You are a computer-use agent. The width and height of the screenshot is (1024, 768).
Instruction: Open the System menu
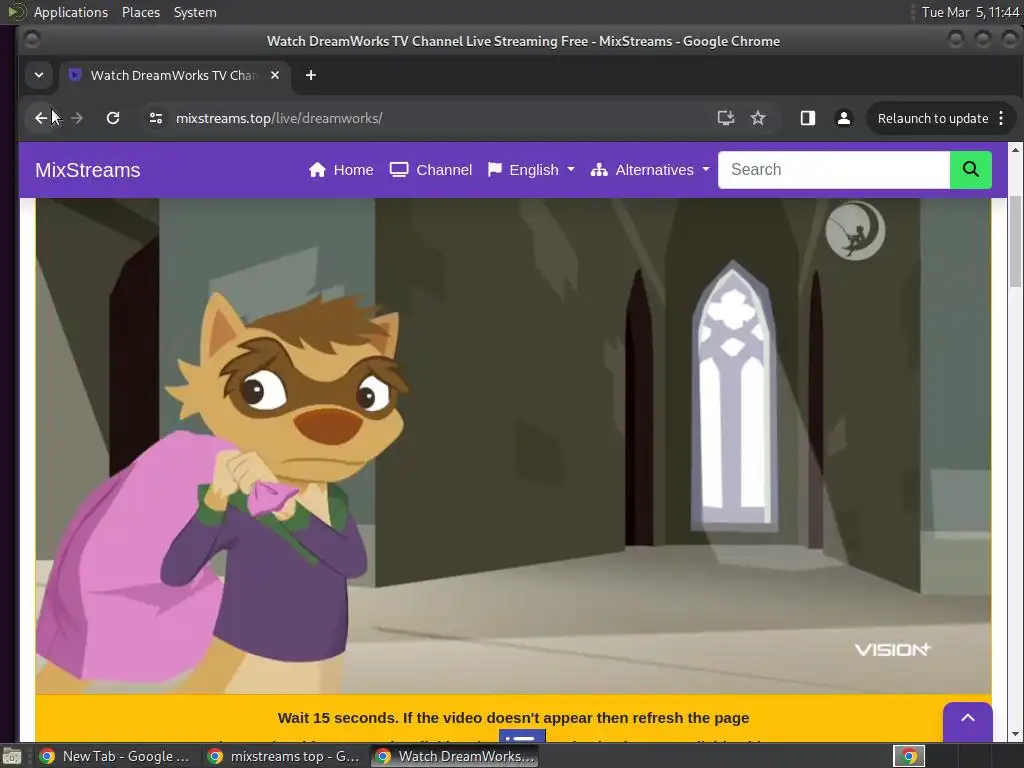coord(195,12)
